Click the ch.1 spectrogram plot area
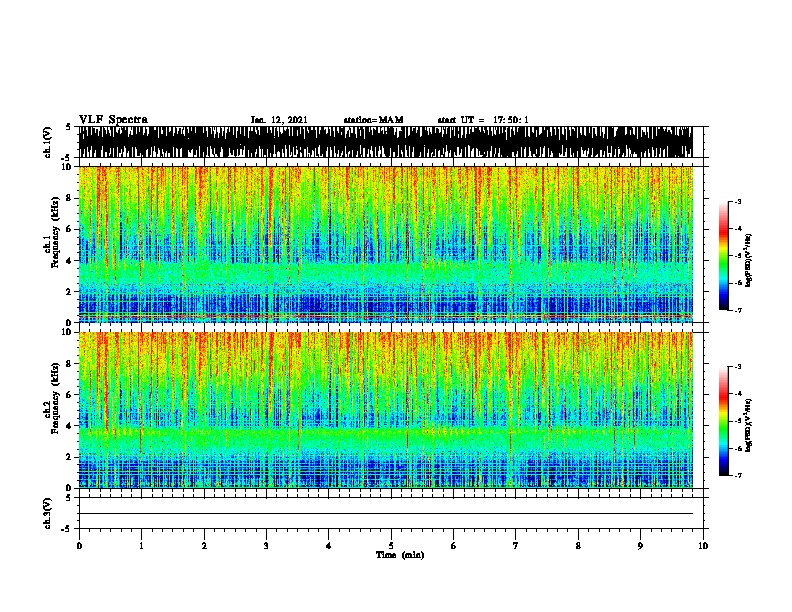This screenshot has height=612, width=792. (x=386, y=244)
